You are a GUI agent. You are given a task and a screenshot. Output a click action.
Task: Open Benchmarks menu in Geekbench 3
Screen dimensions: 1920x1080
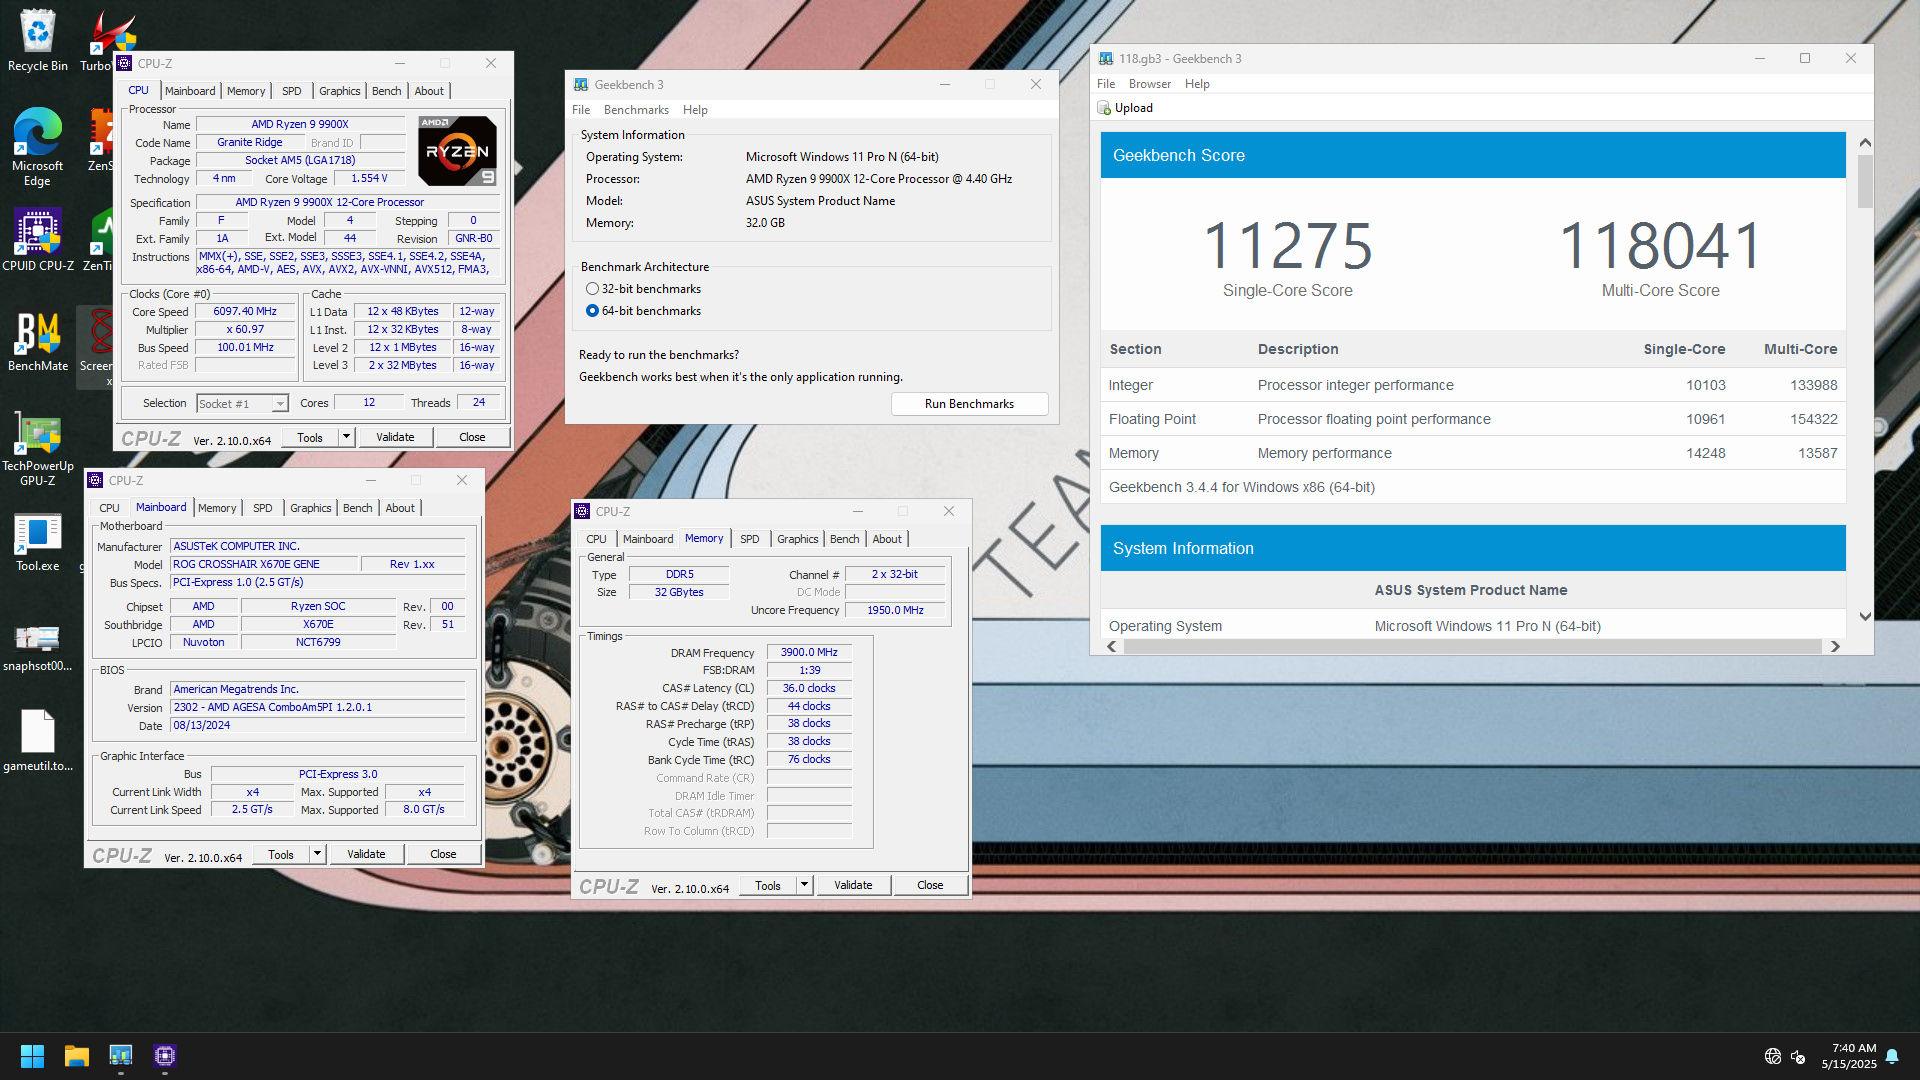coord(636,110)
